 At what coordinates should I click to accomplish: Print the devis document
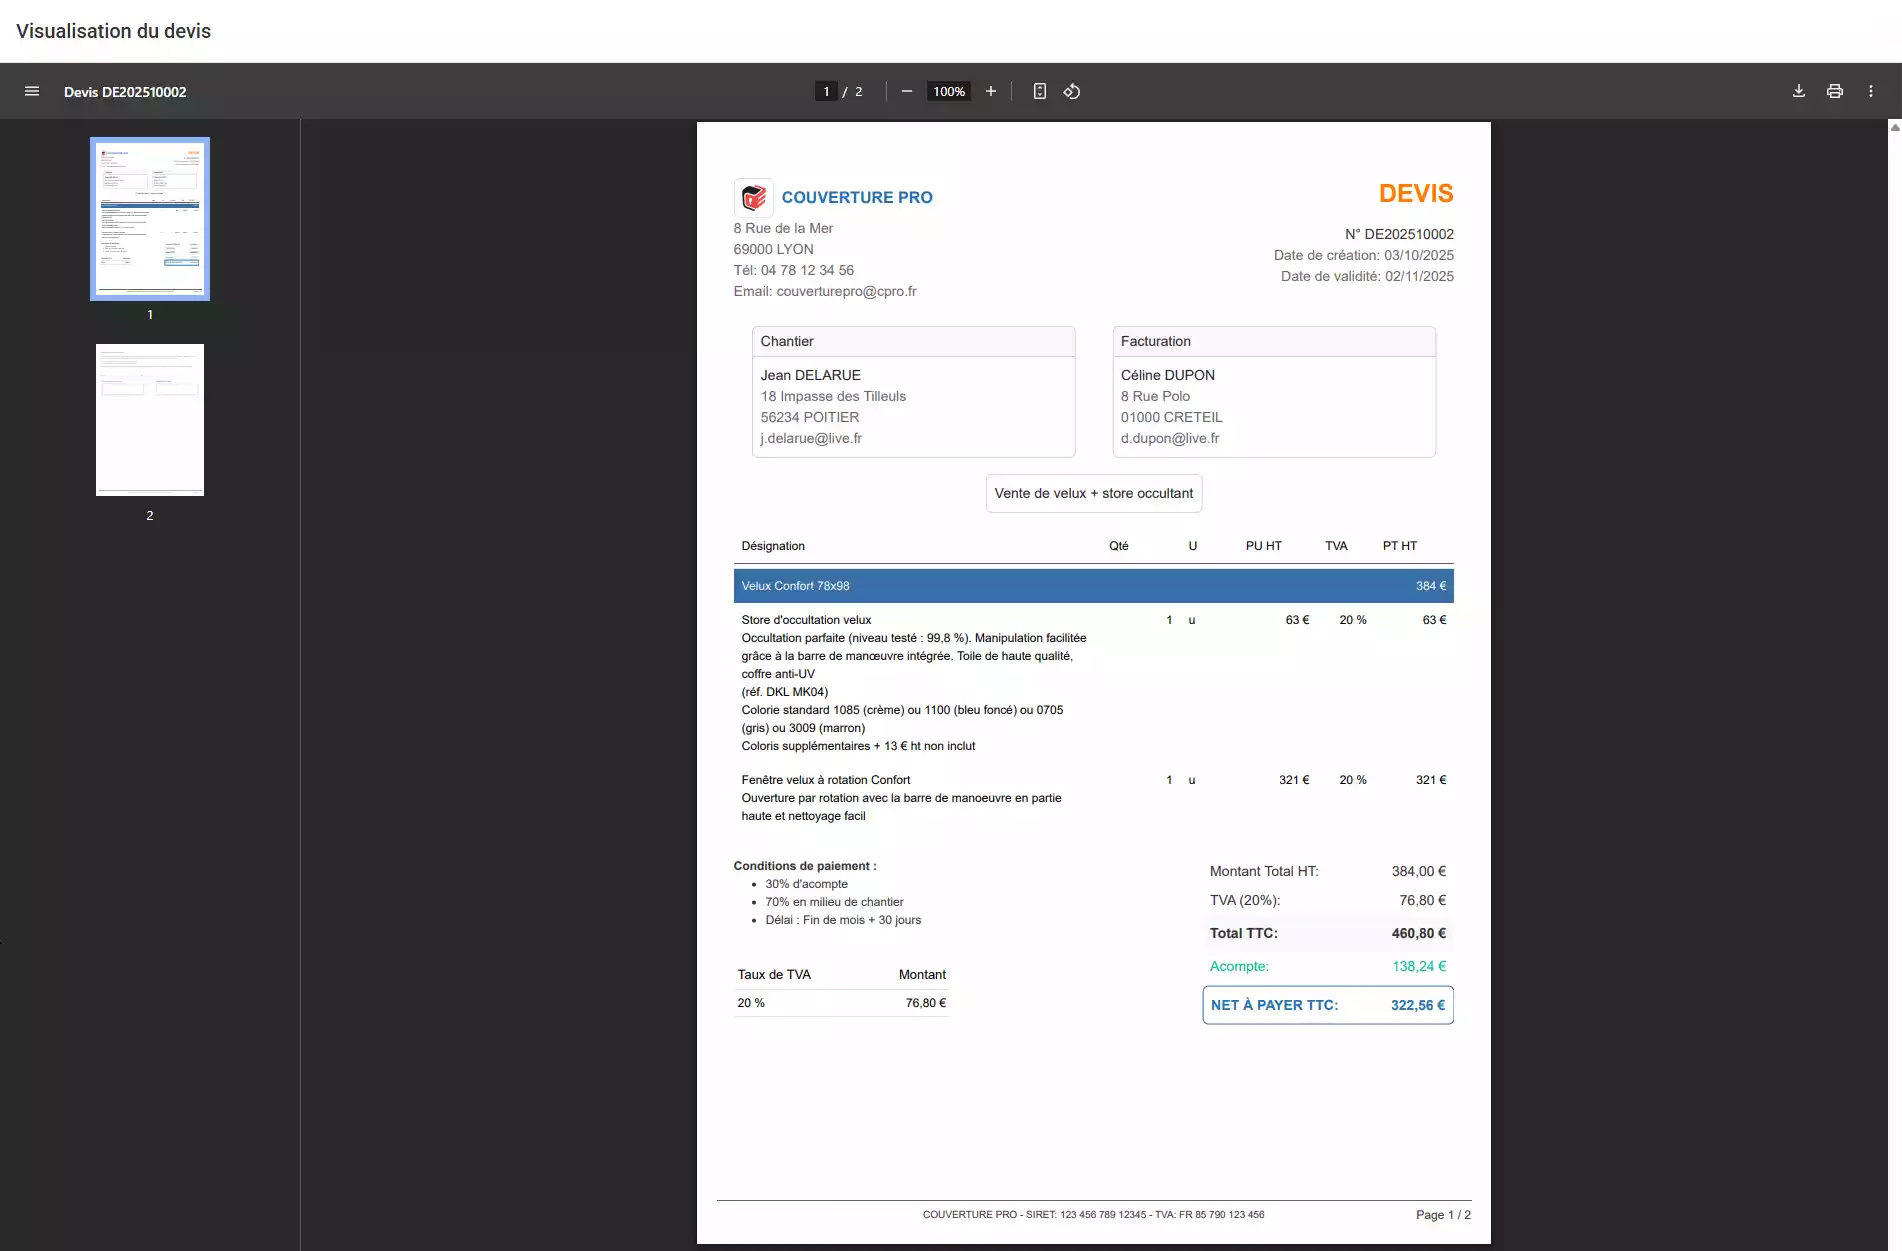1834,91
